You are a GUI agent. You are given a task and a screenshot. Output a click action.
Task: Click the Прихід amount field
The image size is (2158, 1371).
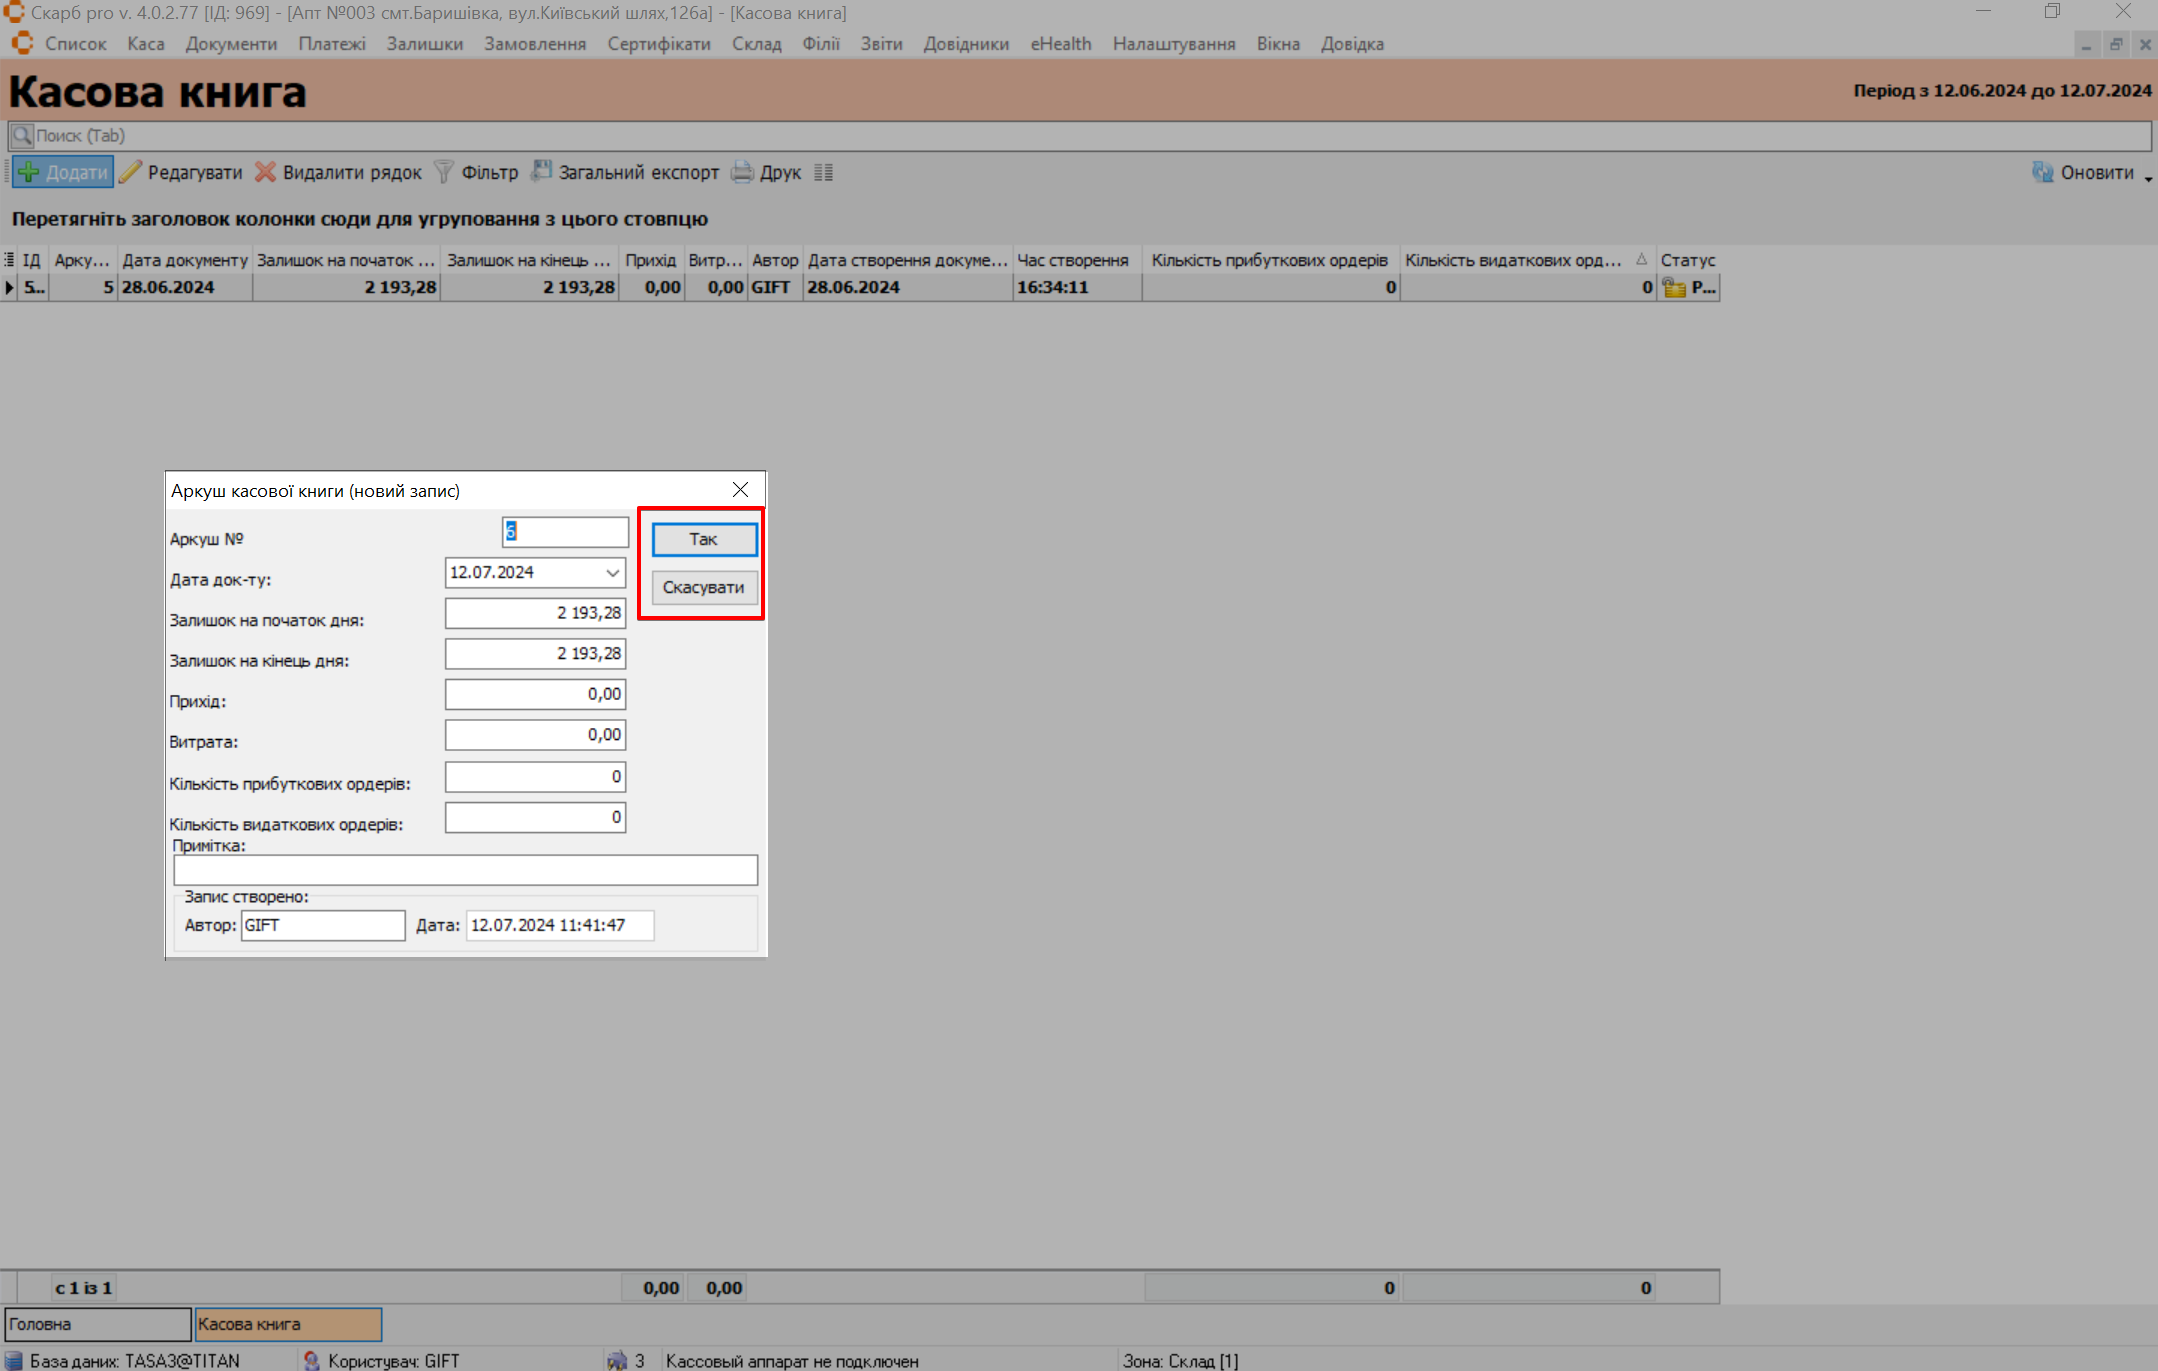point(535,694)
